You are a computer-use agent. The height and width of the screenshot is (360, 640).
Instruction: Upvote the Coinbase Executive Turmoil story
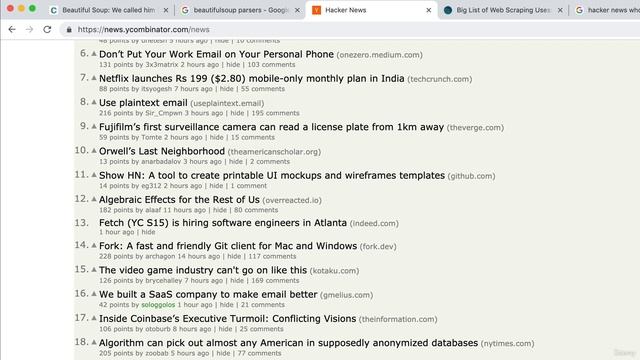pyautogui.click(x=94, y=318)
